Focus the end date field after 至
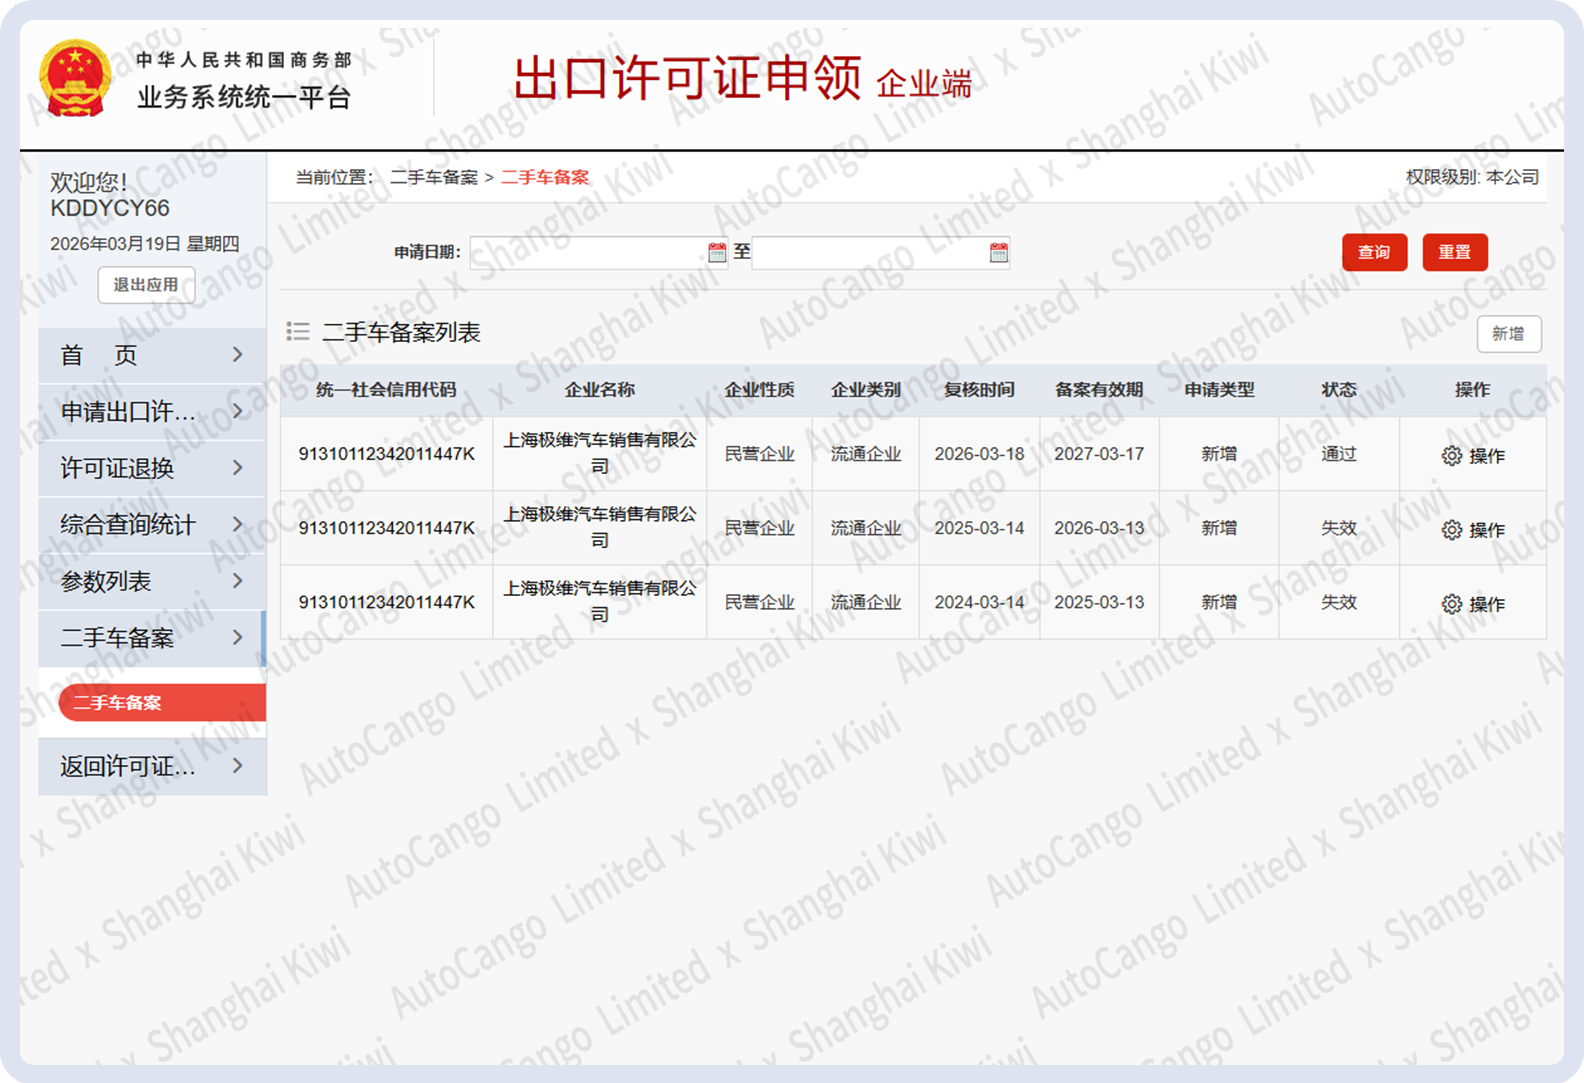This screenshot has height=1083, width=1584. tap(881, 253)
